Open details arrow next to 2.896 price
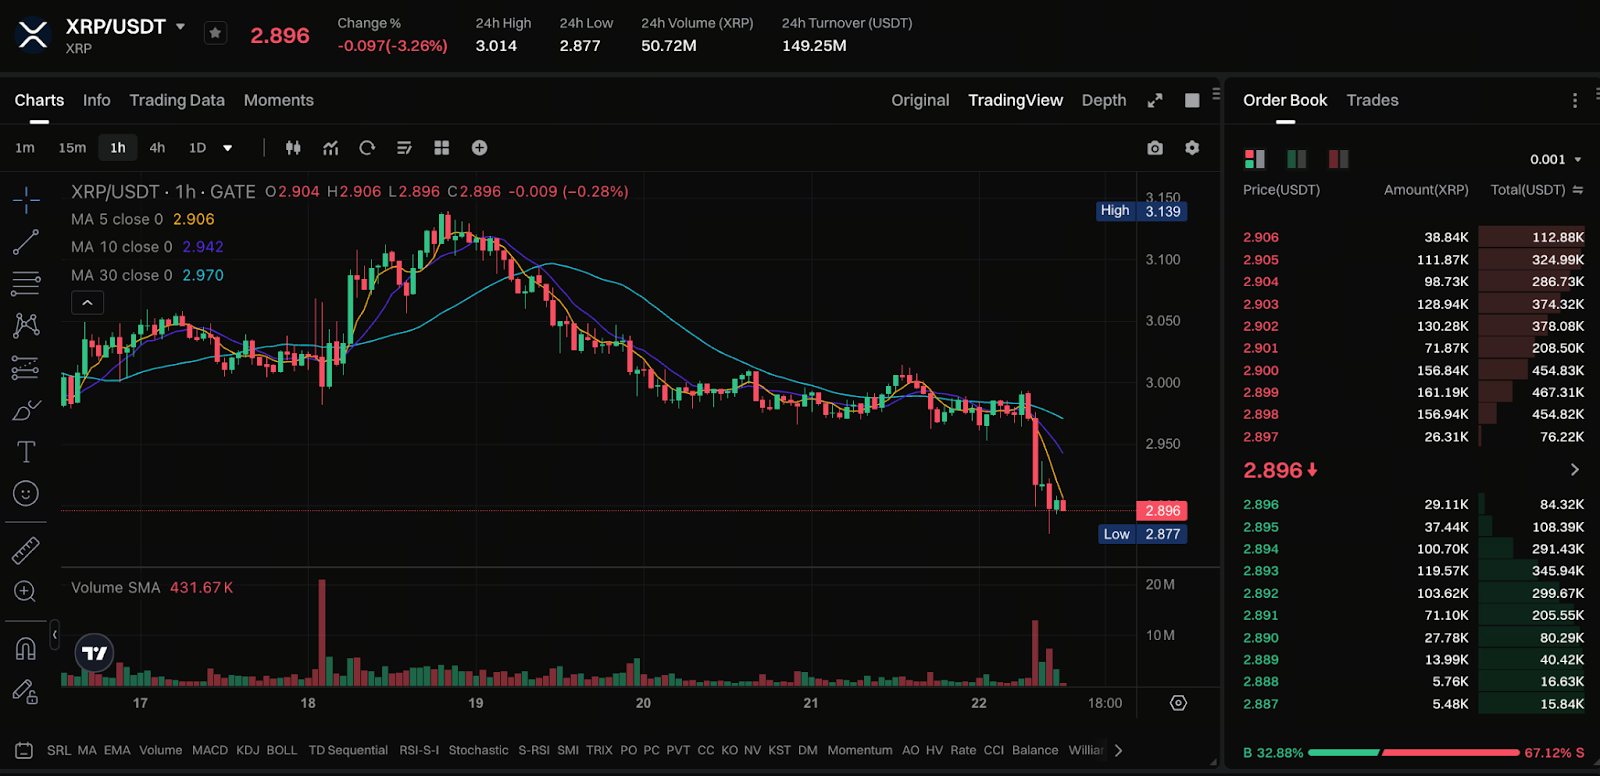This screenshot has width=1600, height=776. pos(1575,470)
